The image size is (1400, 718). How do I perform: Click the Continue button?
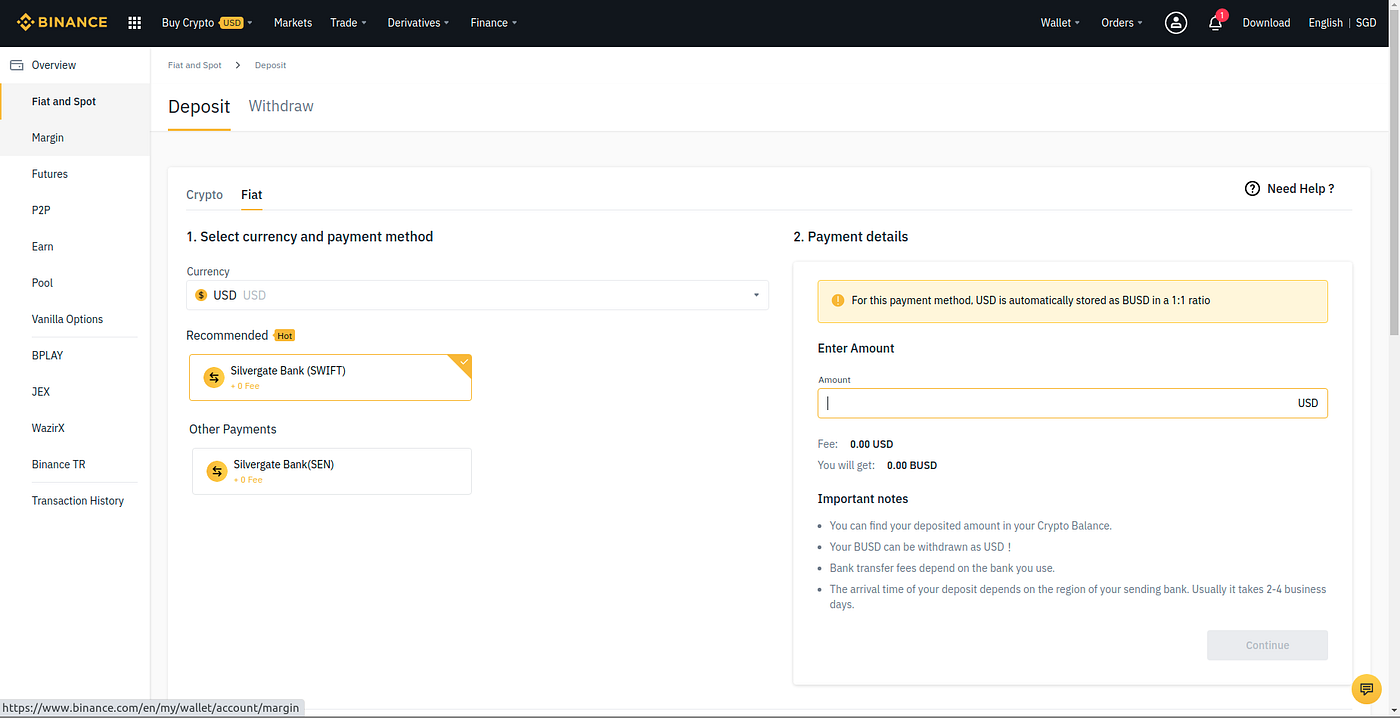[x=1267, y=645]
